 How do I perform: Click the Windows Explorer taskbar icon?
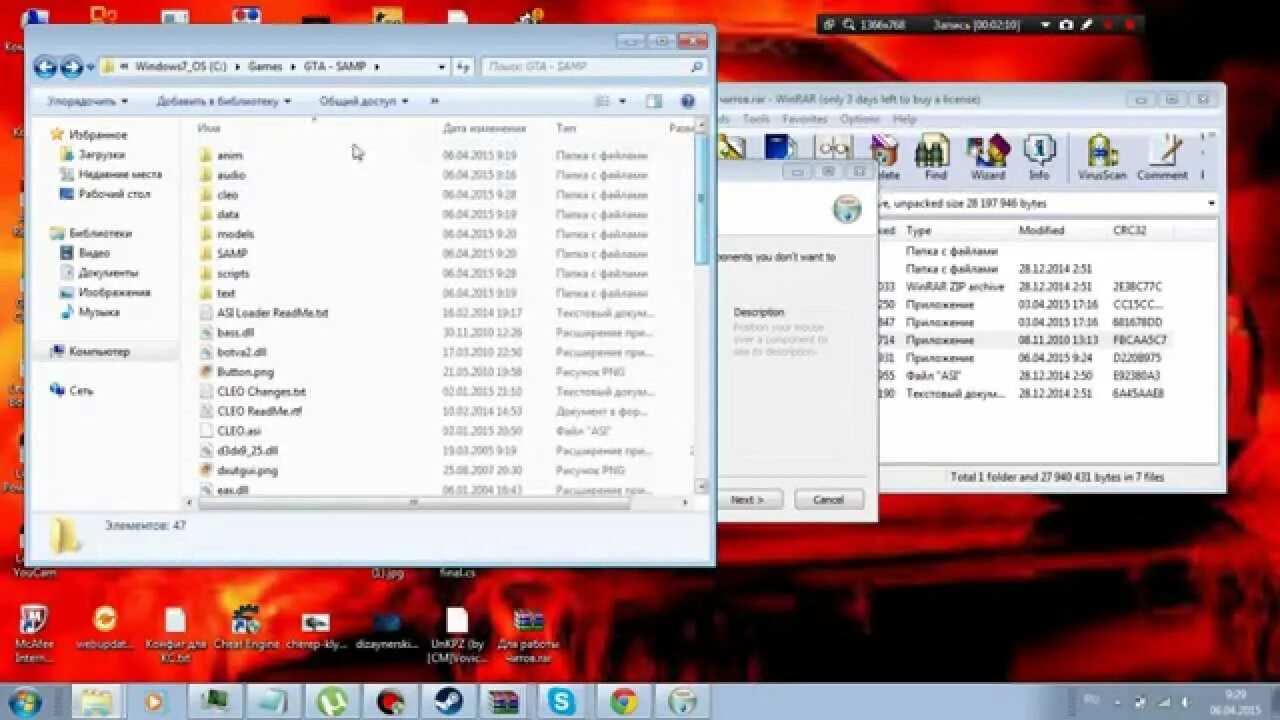point(96,701)
